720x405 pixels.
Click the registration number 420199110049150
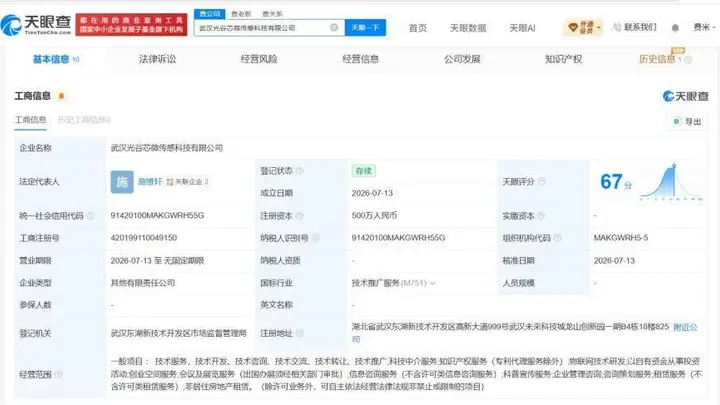click(x=144, y=238)
